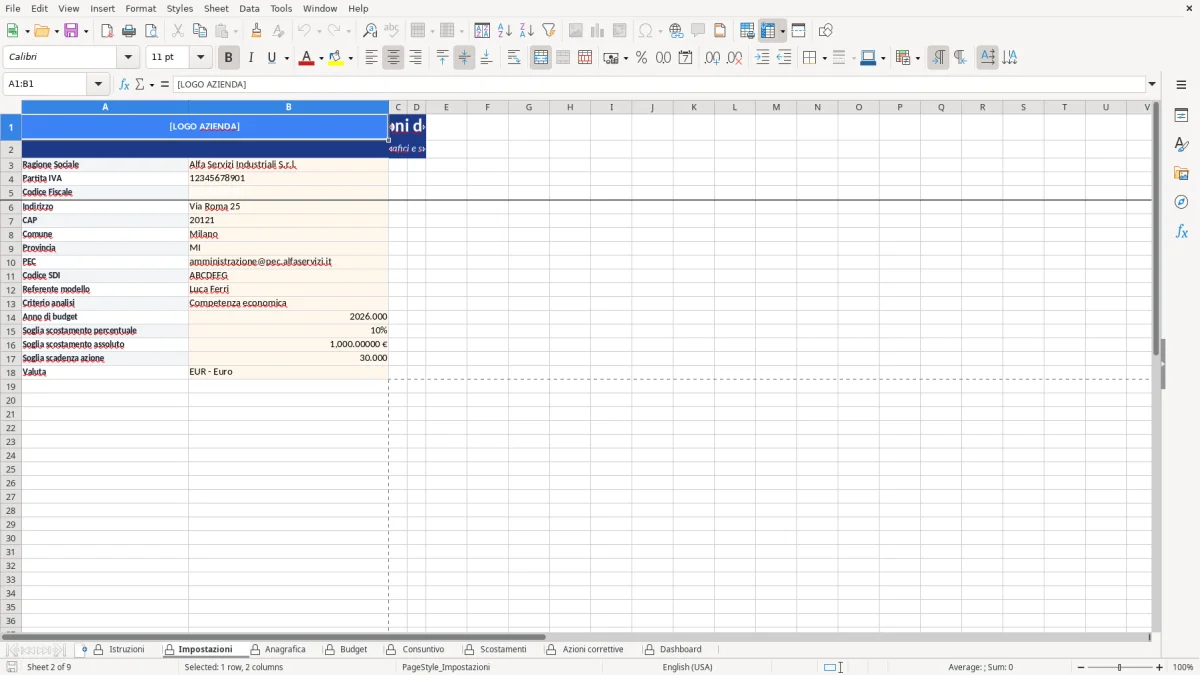Toggle Center Horizontally alignment
The width and height of the screenshot is (1200, 675).
point(394,58)
